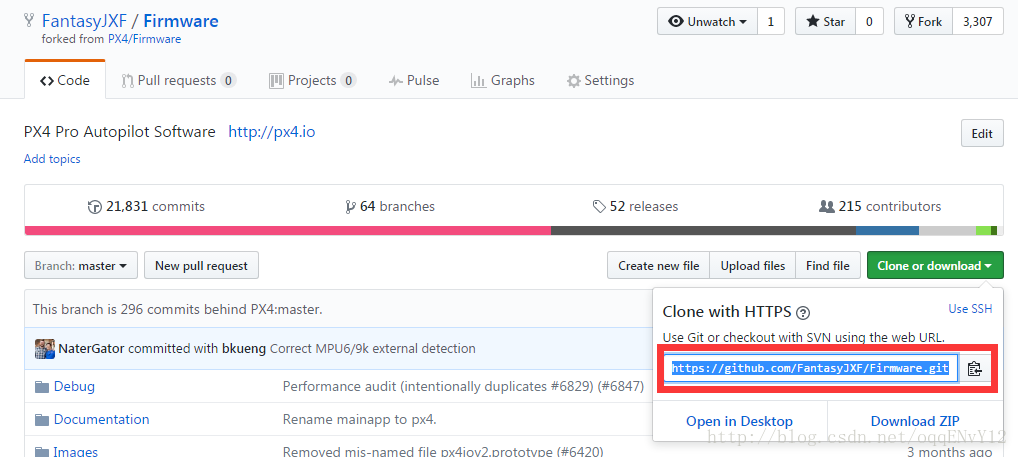This screenshot has width=1018, height=457.
Task: Open the Pull requests tab
Action: click(x=179, y=80)
